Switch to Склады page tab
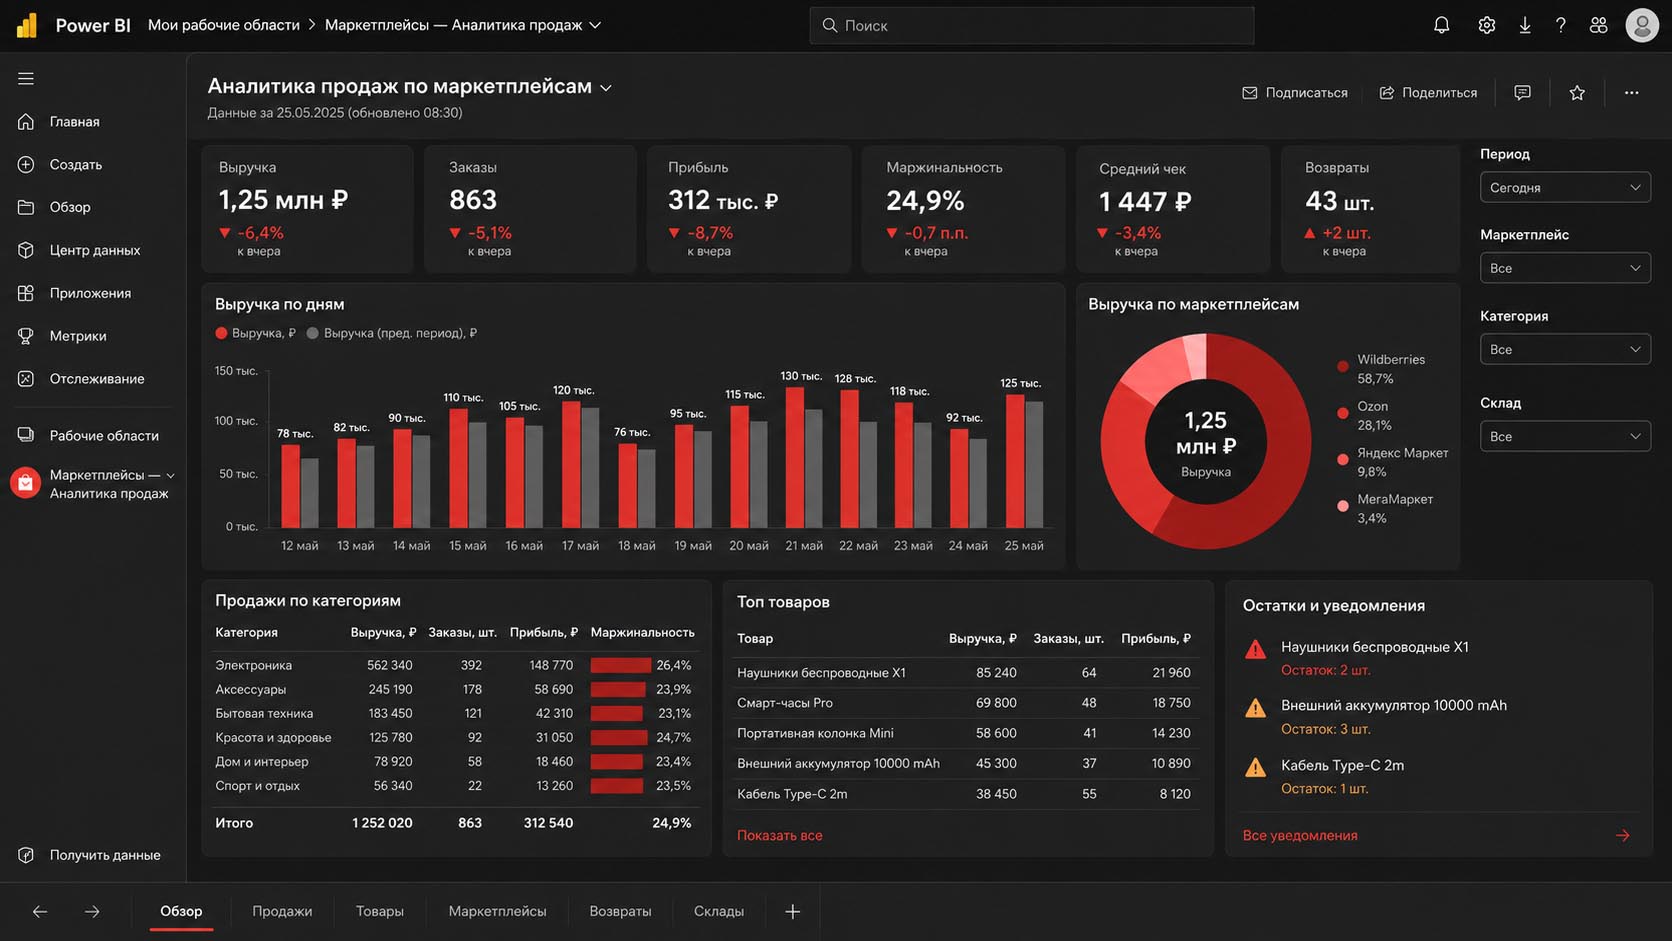Screen dimensions: 1672x941 click(x=719, y=911)
